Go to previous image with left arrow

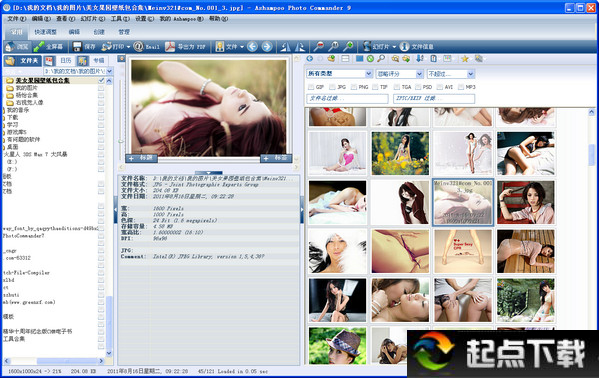pos(252,47)
